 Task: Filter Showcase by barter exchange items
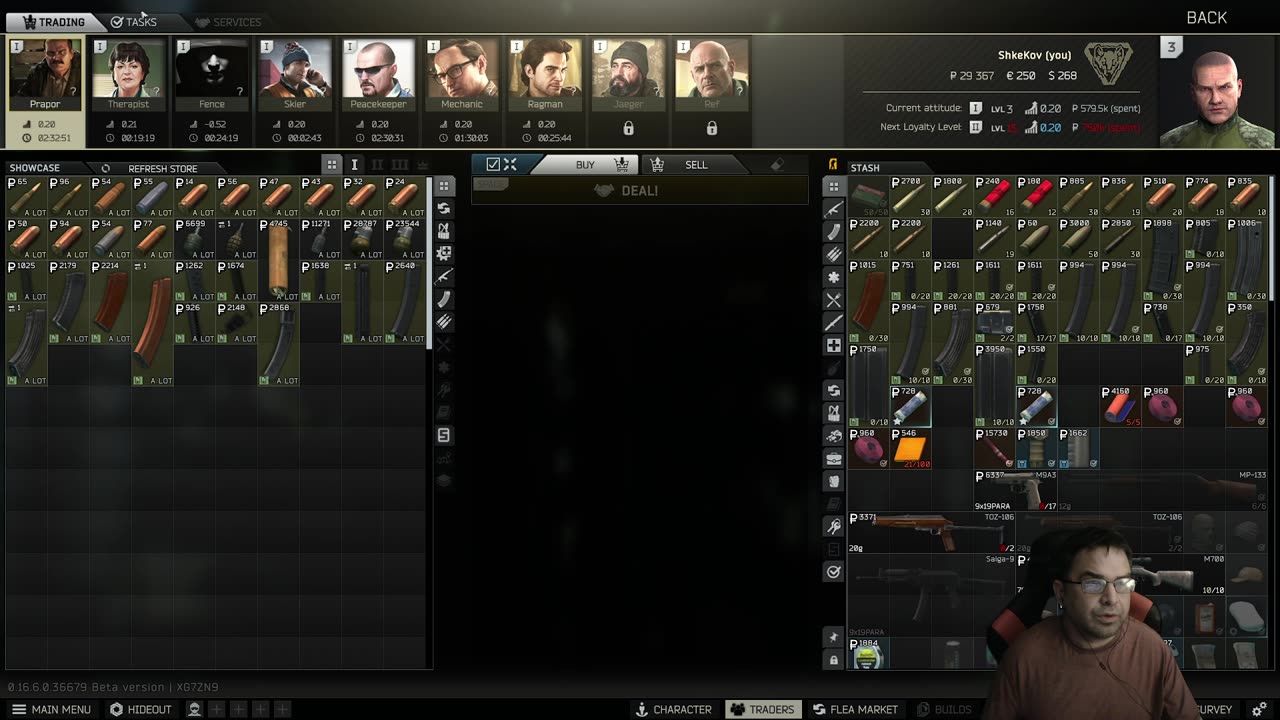(444, 208)
